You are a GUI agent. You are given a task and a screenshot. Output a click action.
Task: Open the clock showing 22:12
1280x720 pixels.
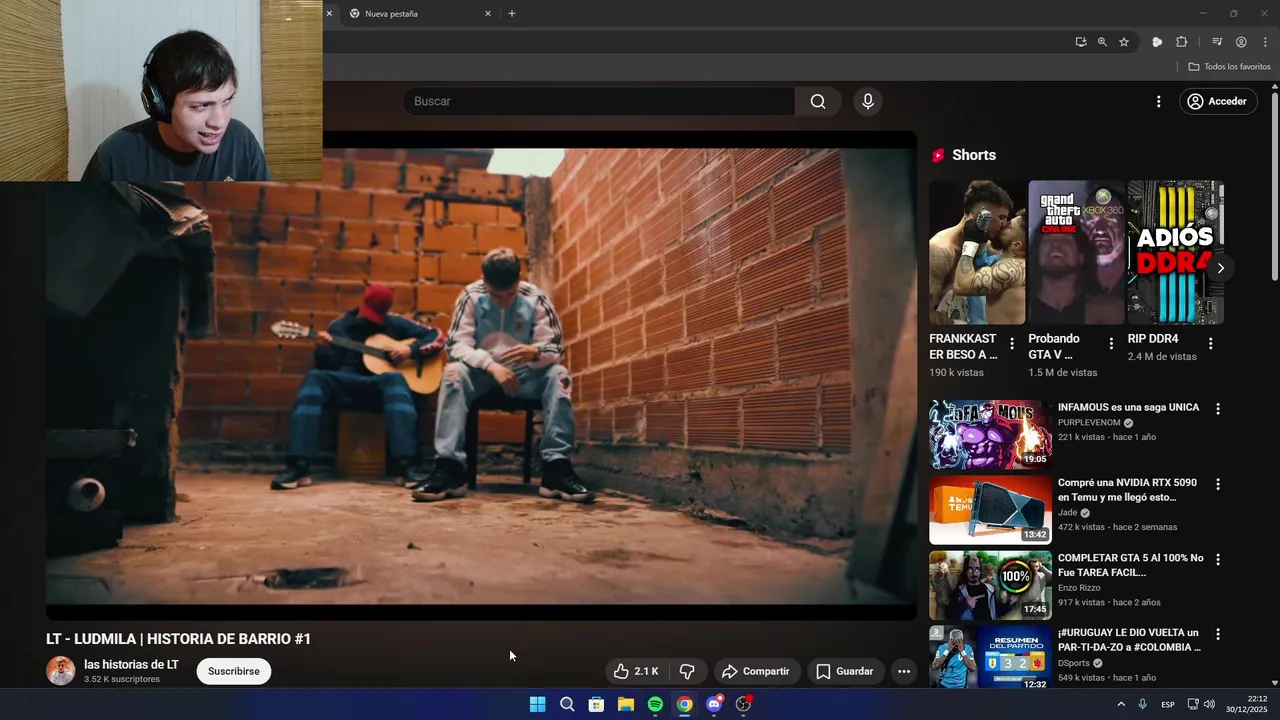pos(1247,704)
